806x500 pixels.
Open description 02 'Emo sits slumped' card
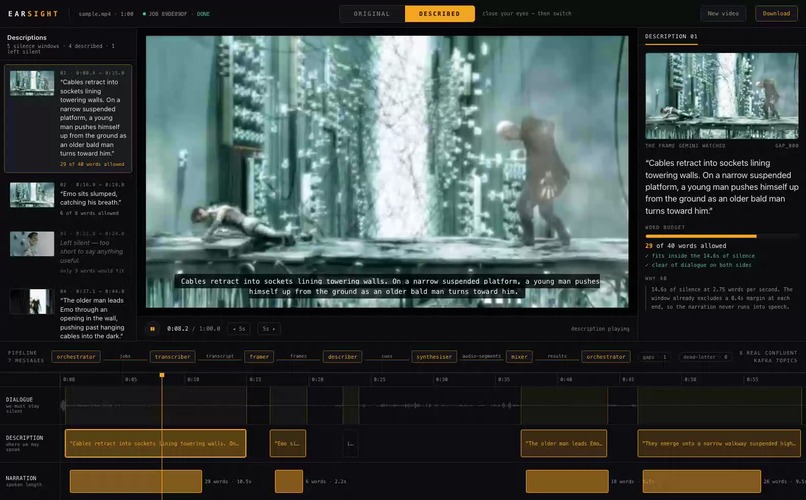68,198
